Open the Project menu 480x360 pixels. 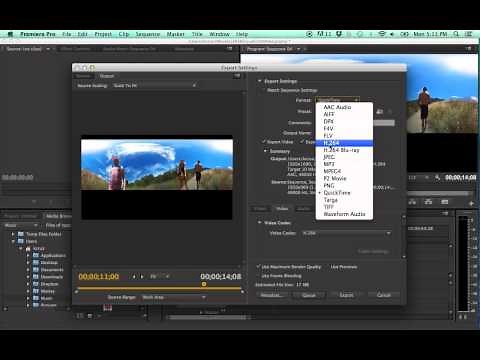[x=103, y=34]
